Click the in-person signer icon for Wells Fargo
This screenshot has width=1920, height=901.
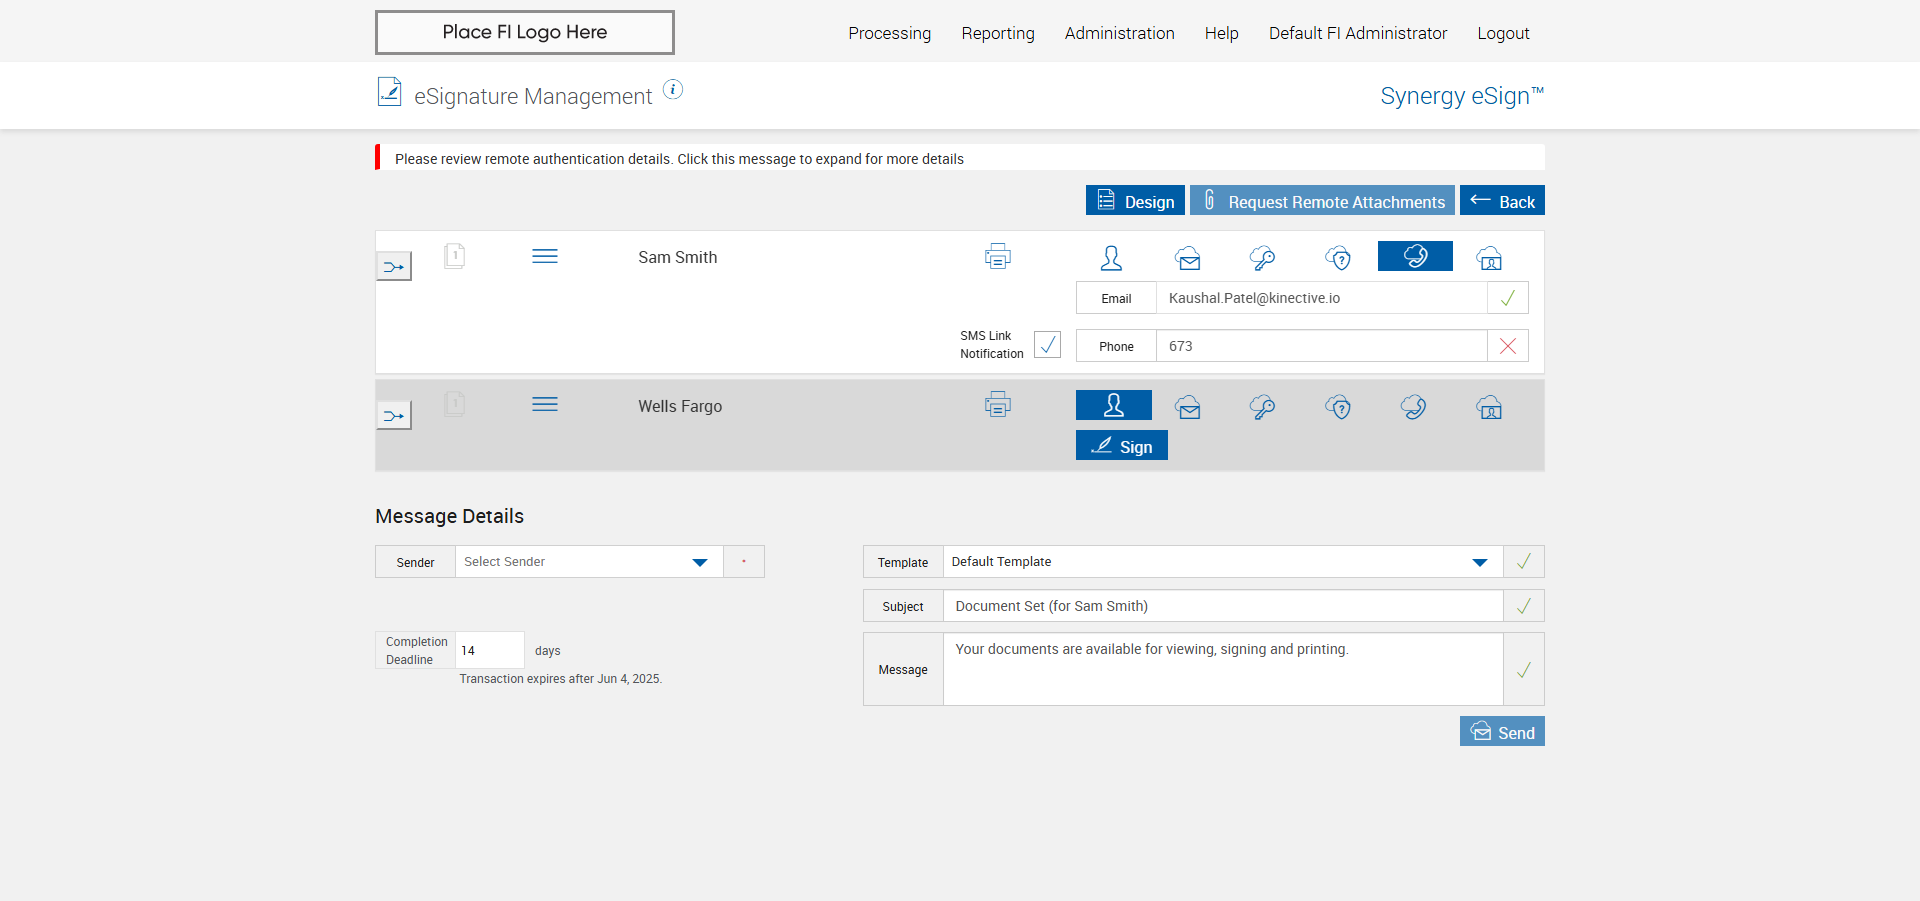1113,405
